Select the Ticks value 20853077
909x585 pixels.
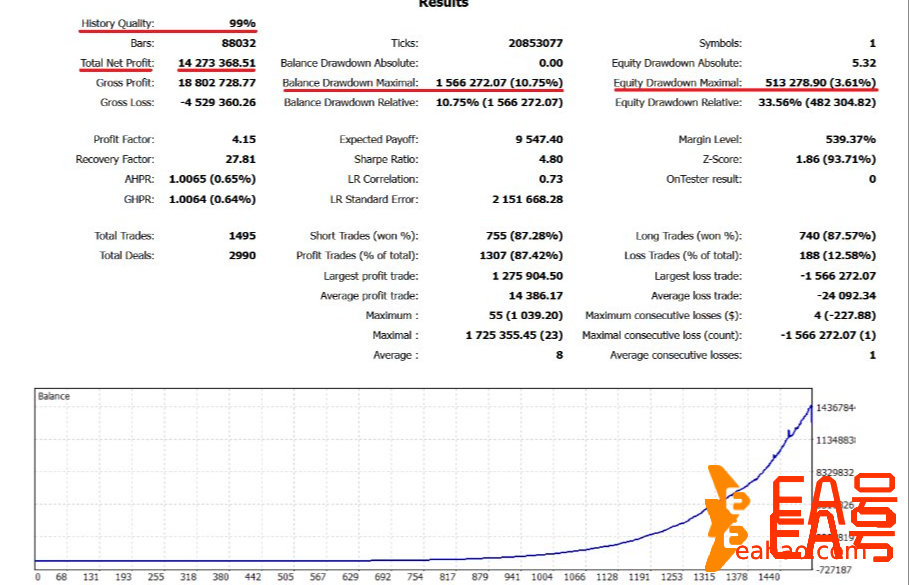tap(535, 43)
